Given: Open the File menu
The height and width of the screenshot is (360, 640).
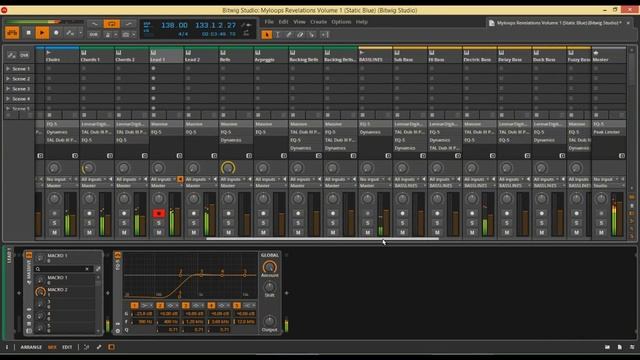Looking at the screenshot, I should point(269,22).
